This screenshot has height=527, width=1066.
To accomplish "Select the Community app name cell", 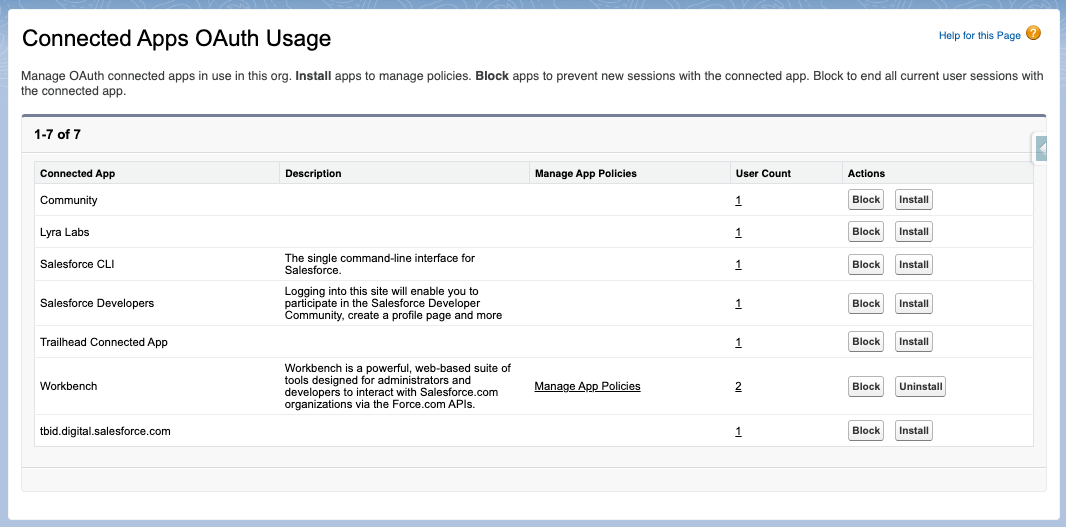I will pos(157,201).
